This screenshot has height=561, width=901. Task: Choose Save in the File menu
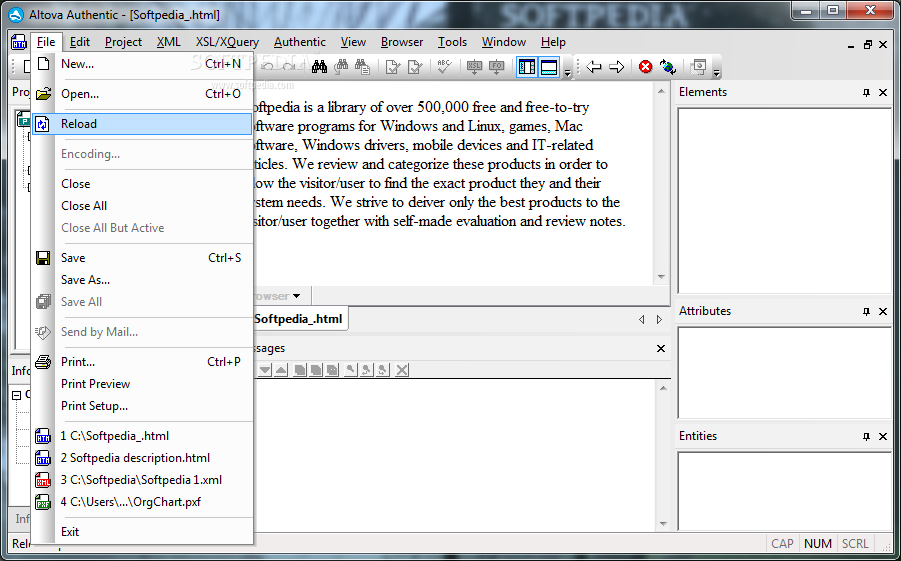[142, 258]
